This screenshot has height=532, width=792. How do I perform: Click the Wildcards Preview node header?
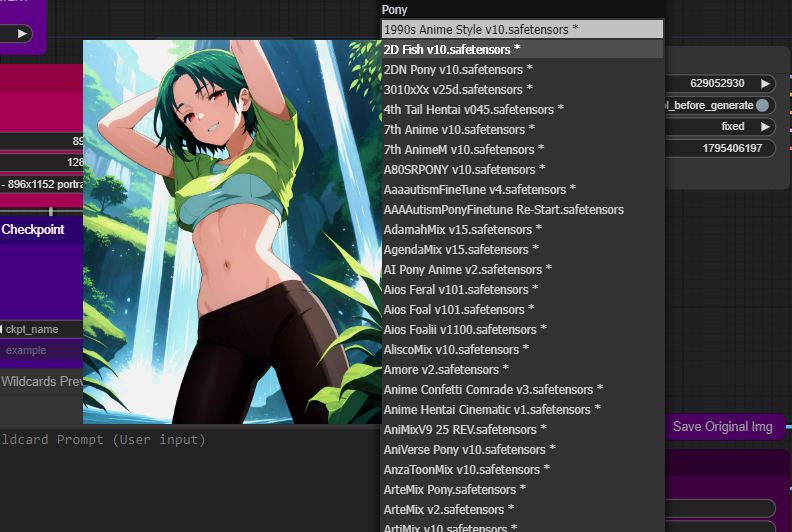tap(41, 381)
